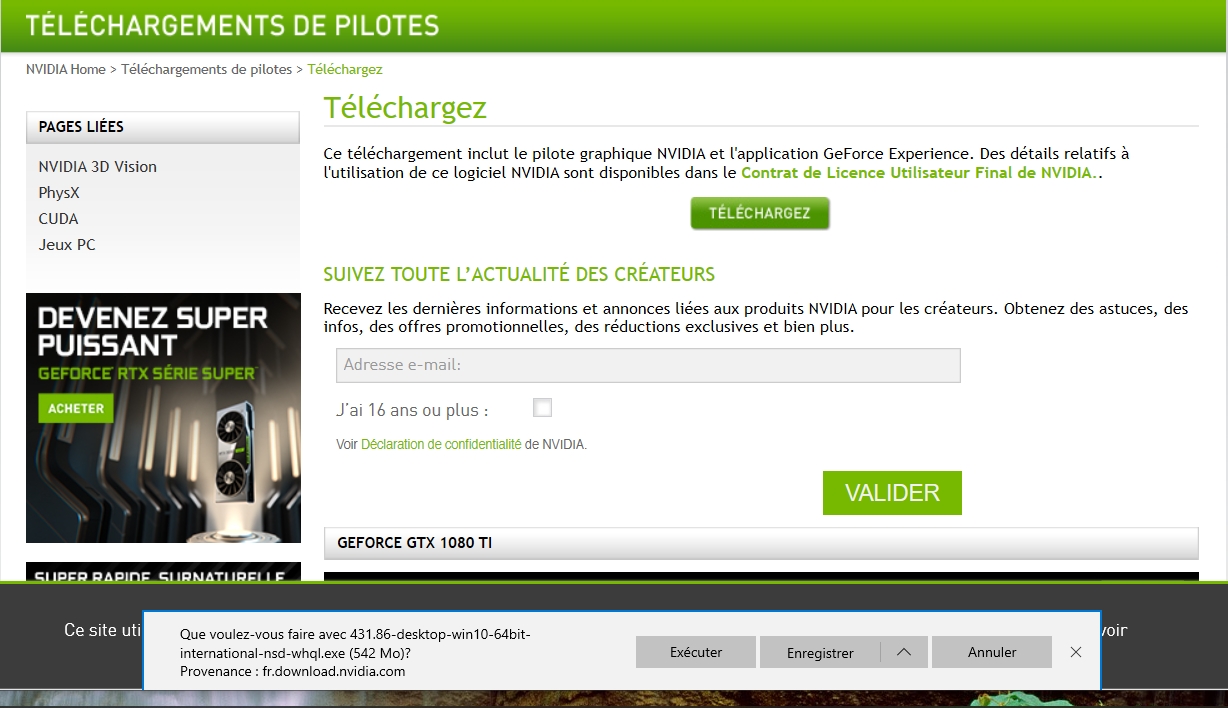The height and width of the screenshot is (708, 1228).
Task: Expand the Enregistrer options arrow
Action: (904, 652)
